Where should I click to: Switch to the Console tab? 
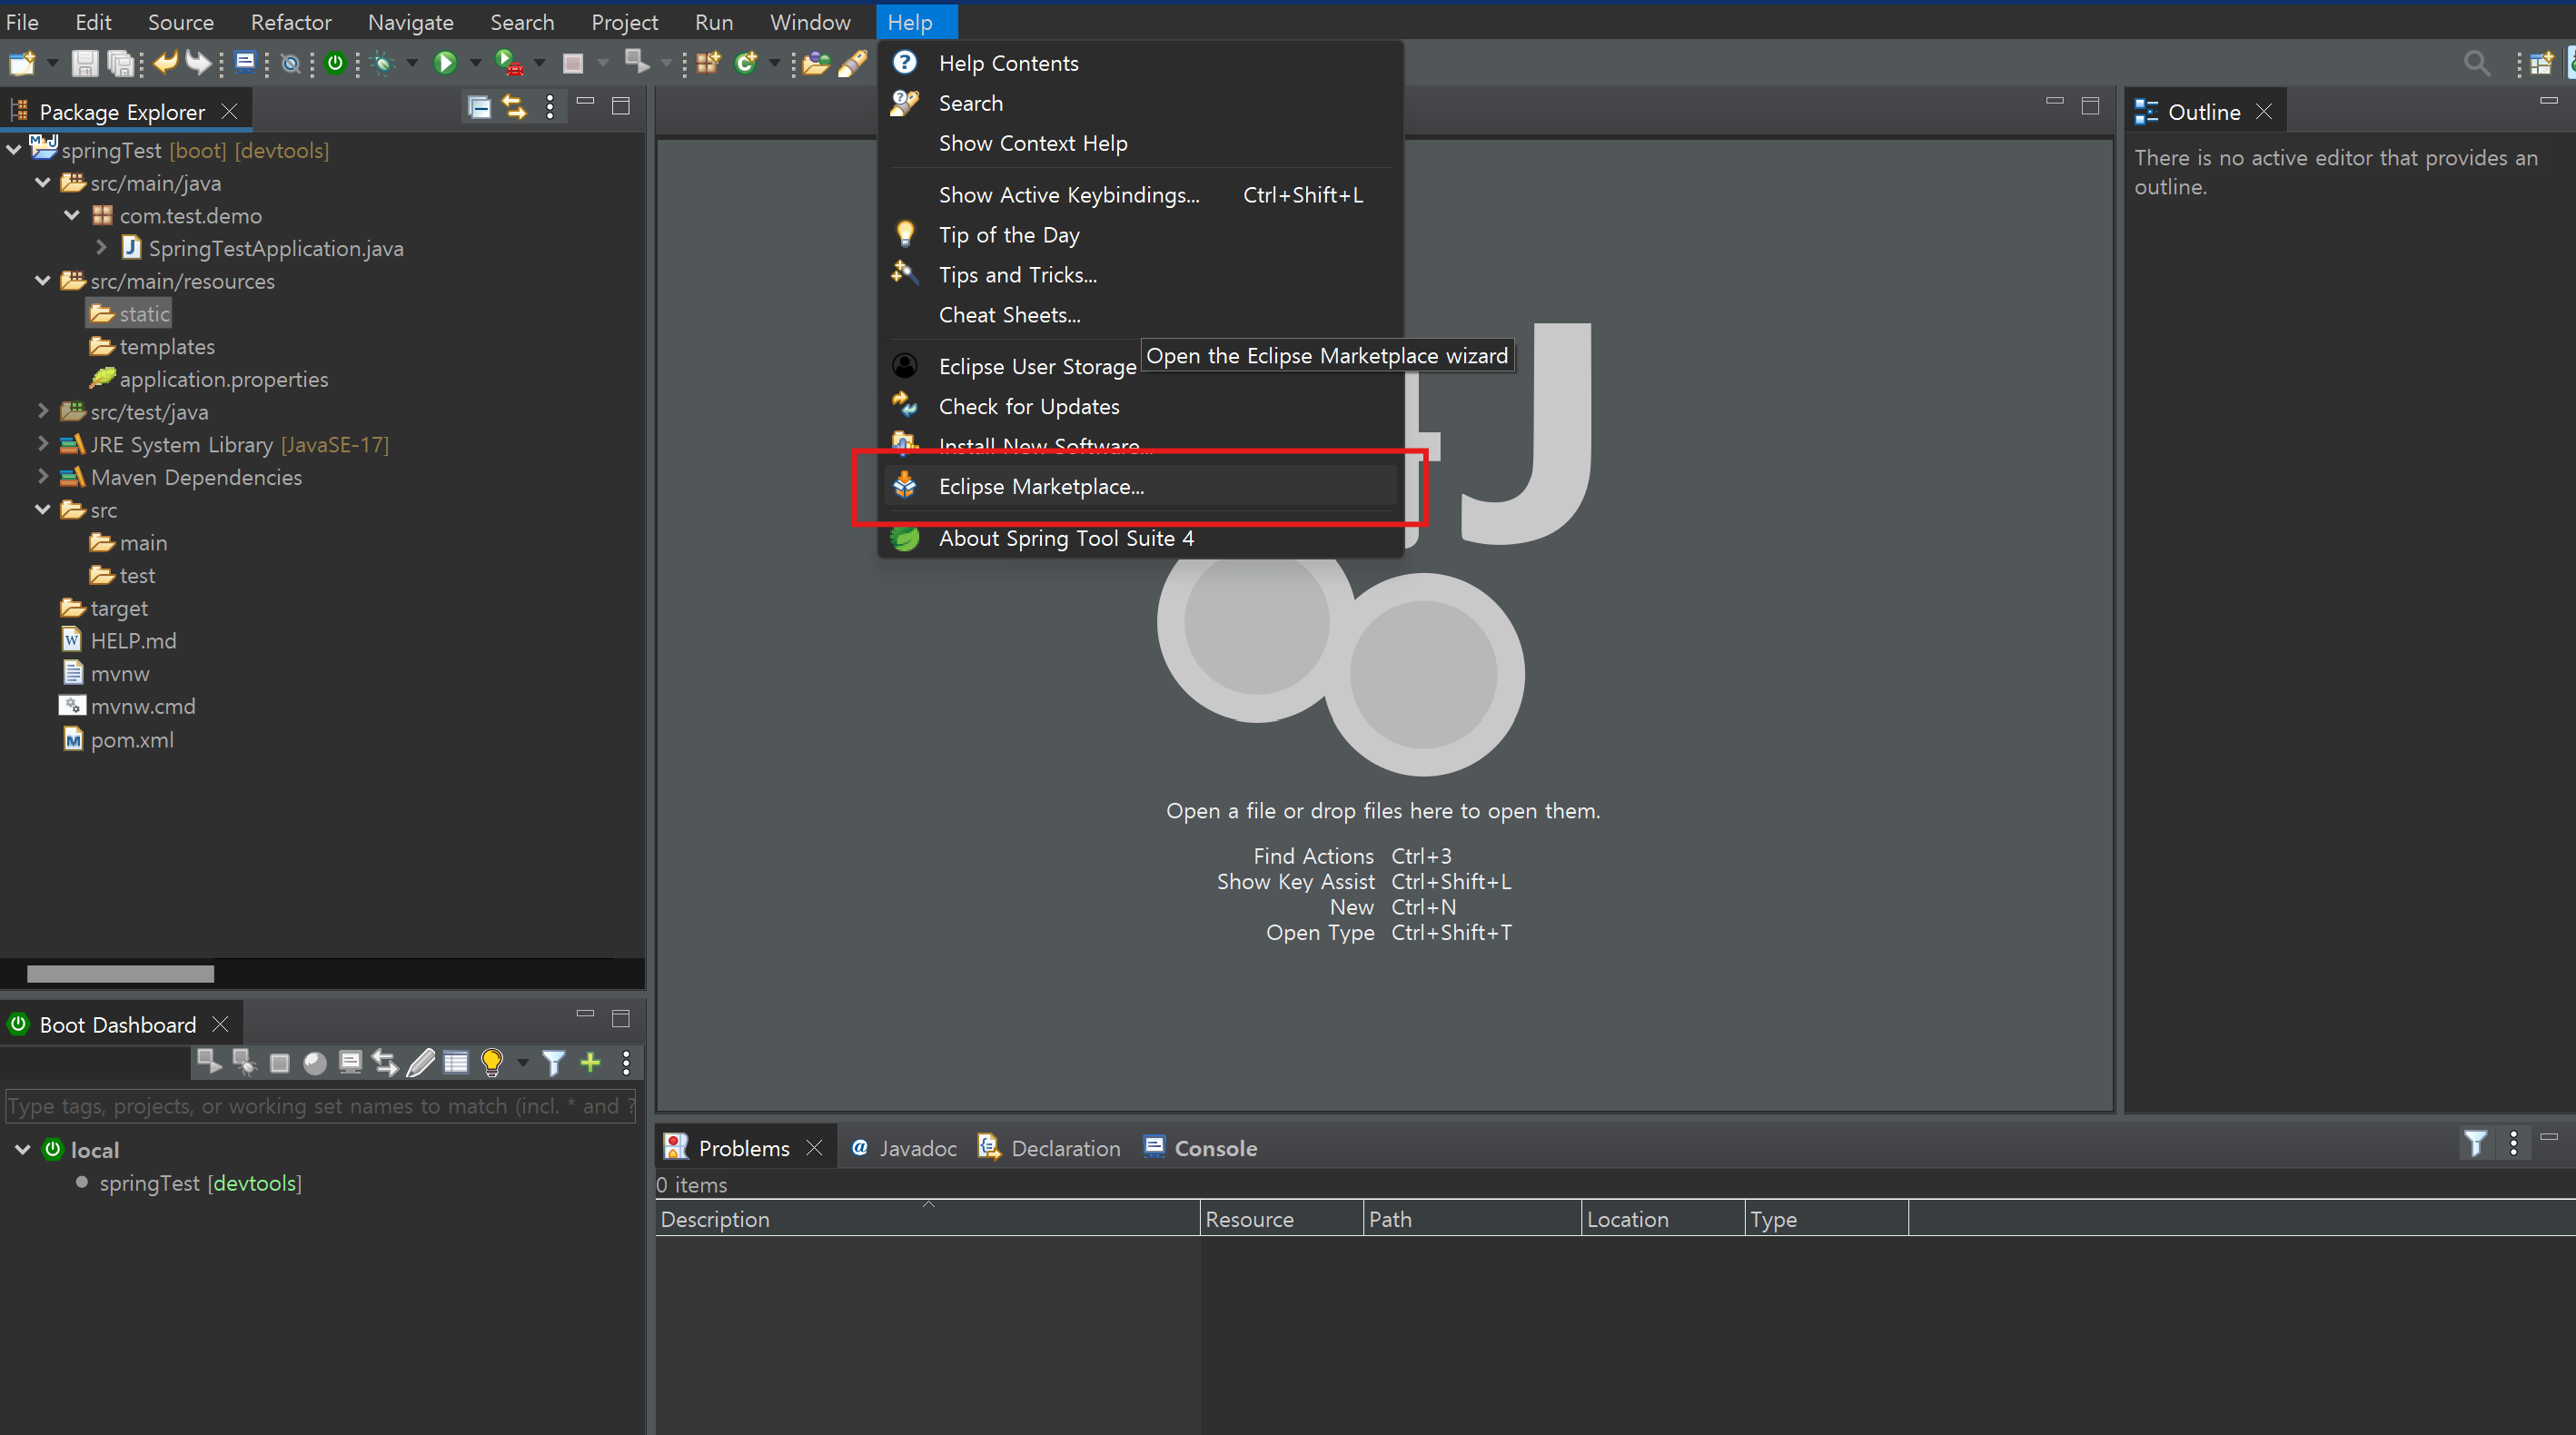(x=1214, y=1148)
